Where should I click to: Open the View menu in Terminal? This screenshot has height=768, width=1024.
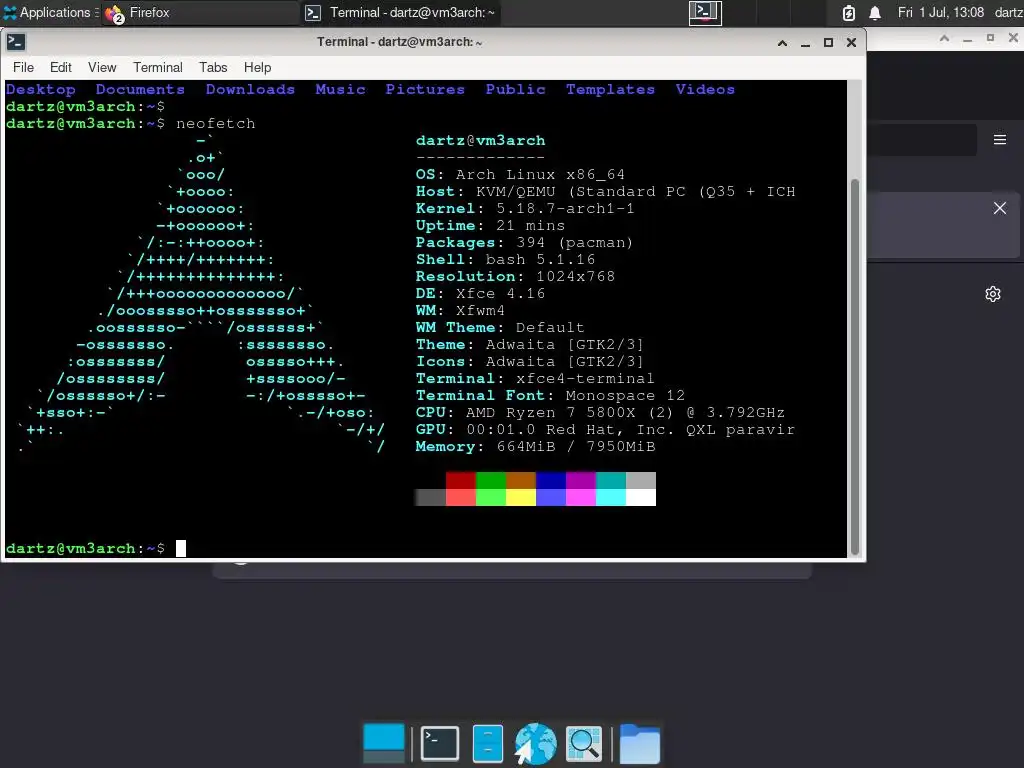102,67
